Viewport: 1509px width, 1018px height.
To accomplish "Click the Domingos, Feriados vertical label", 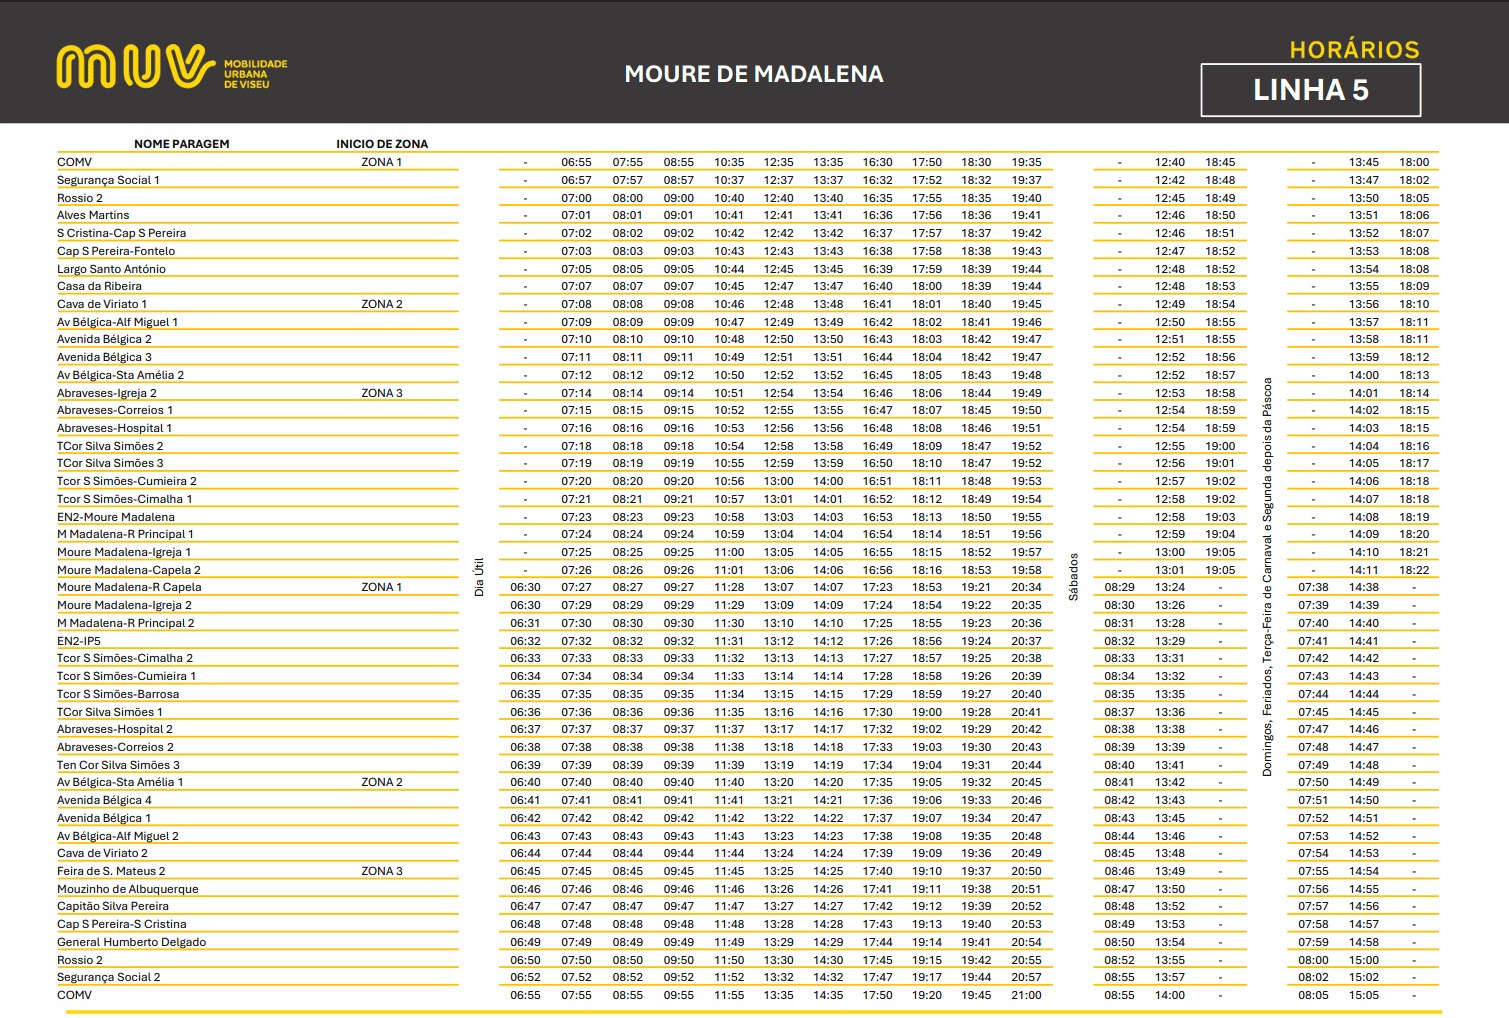I will point(1267,577).
